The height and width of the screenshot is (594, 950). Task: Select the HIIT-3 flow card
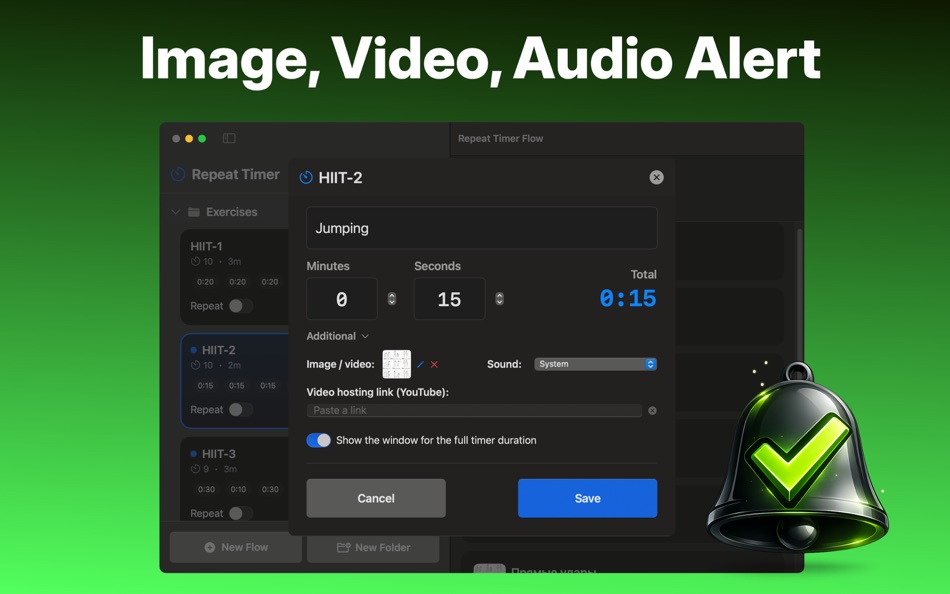(235, 479)
